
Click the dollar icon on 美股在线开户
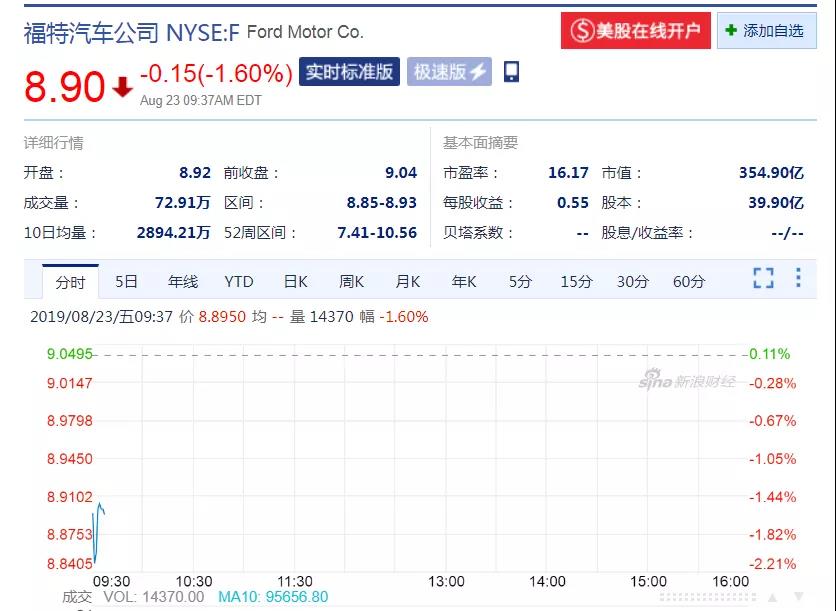click(x=582, y=31)
